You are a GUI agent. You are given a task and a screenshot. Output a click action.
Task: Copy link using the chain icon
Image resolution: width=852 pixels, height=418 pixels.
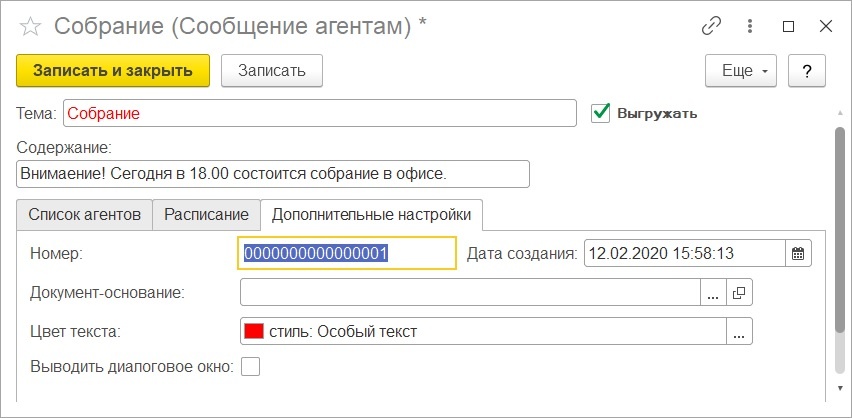(711, 26)
